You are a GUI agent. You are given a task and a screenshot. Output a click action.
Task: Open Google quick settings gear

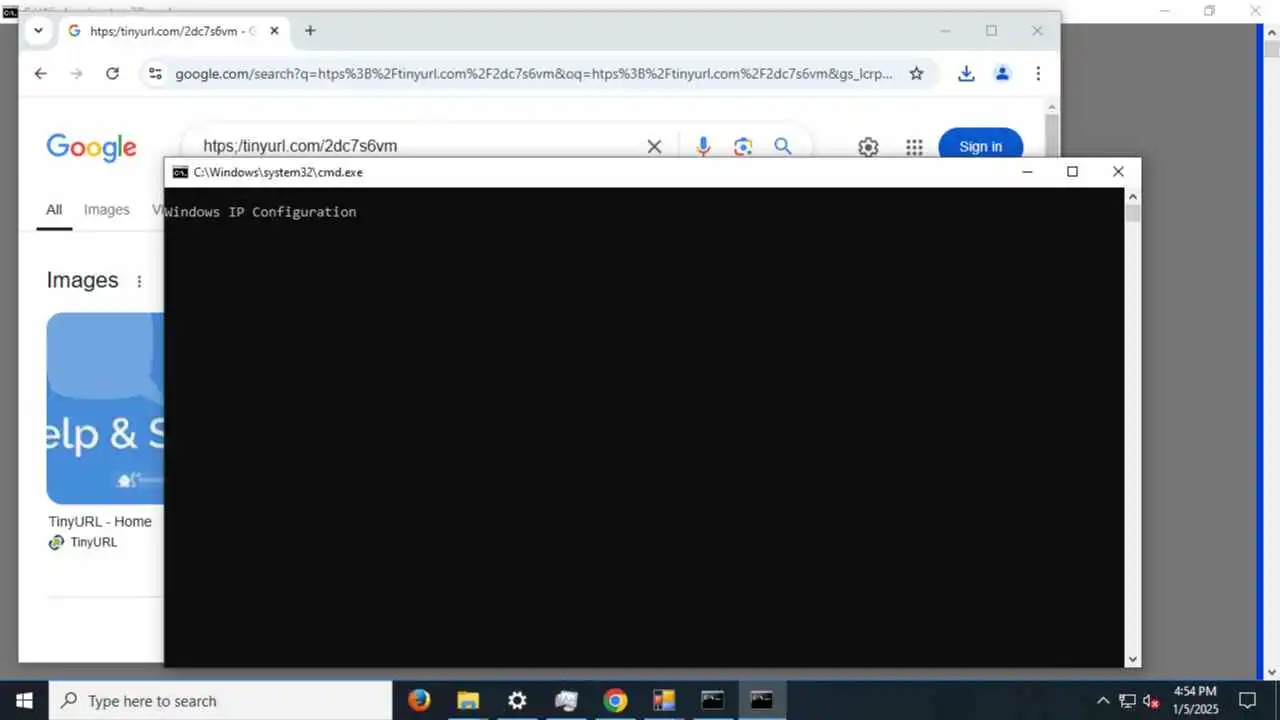point(868,147)
